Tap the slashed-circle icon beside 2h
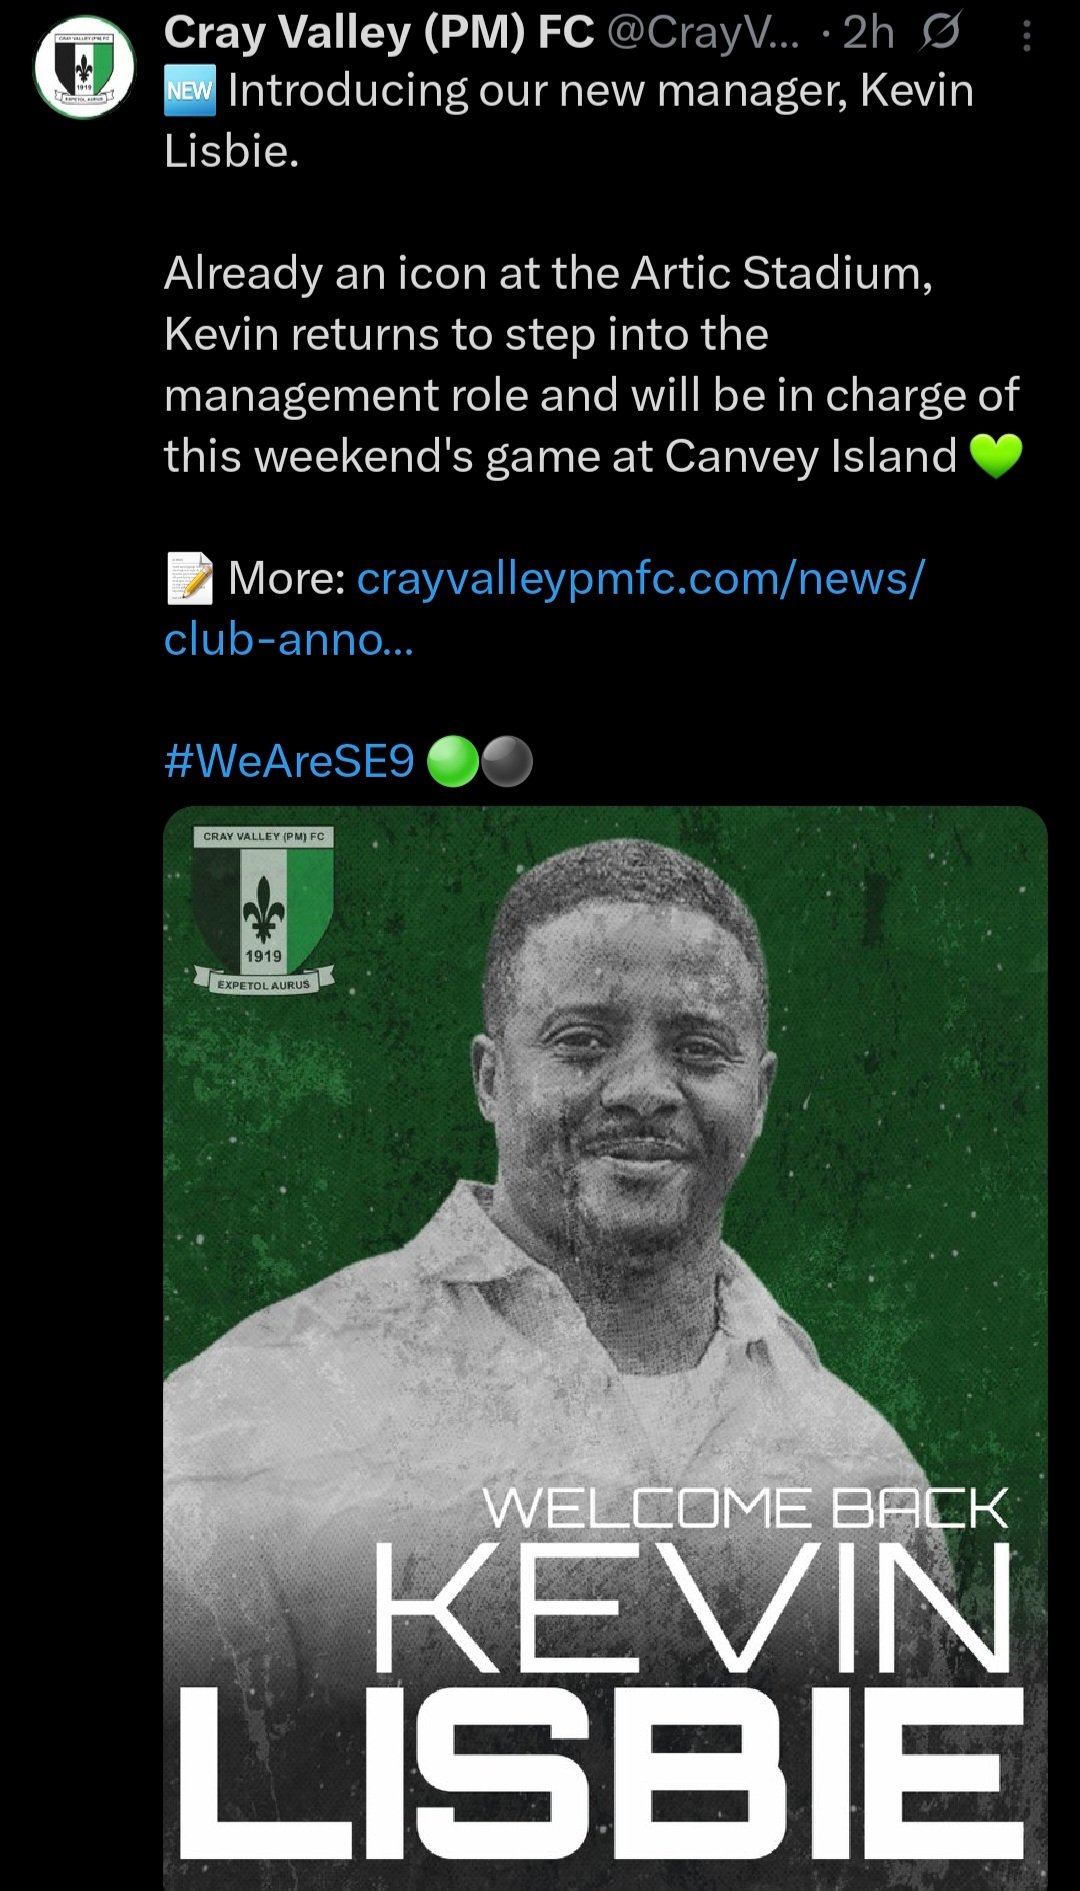The width and height of the screenshot is (1080, 1891). point(940,33)
